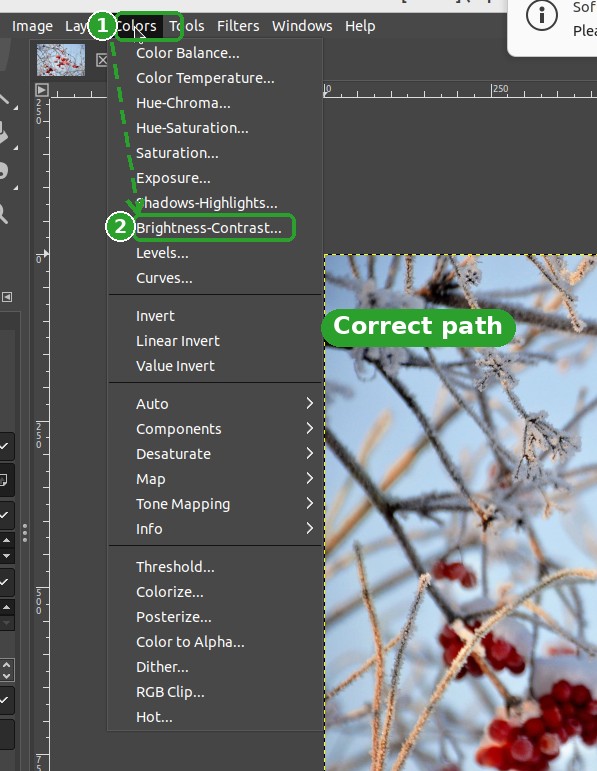Open the Tools menu

click(186, 26)
